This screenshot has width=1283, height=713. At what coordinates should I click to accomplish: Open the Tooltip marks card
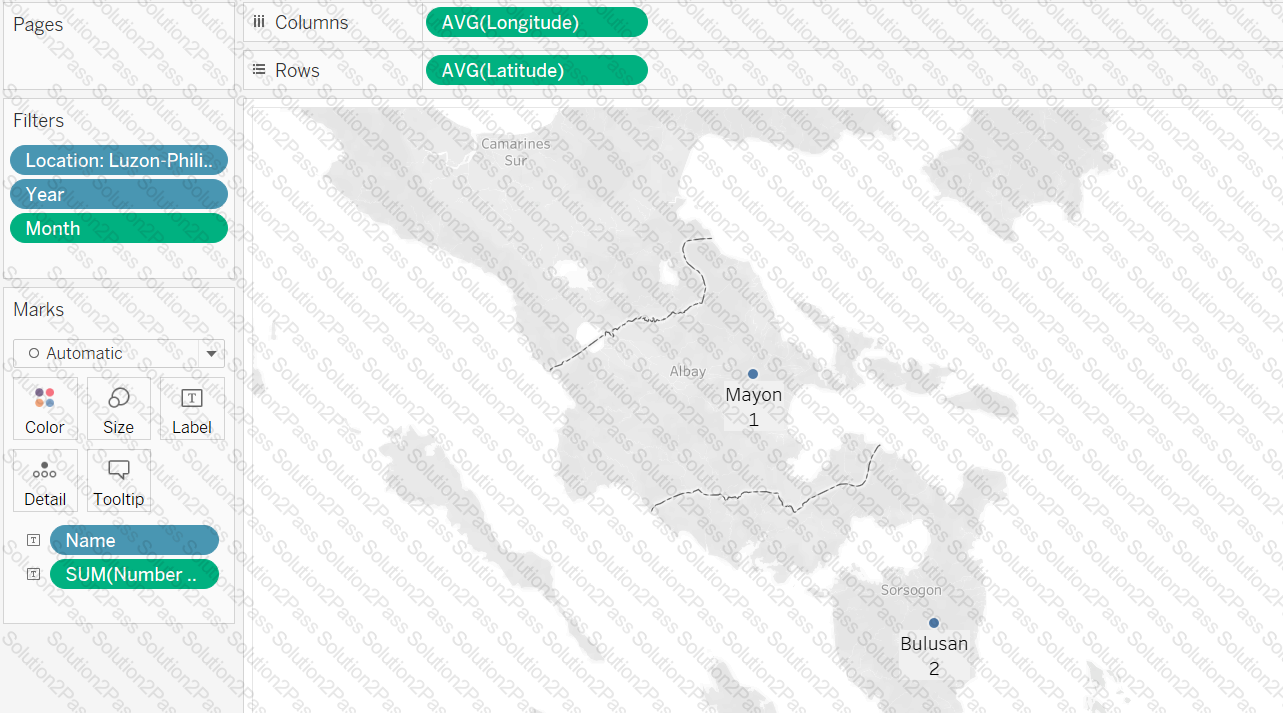(118, 481)
